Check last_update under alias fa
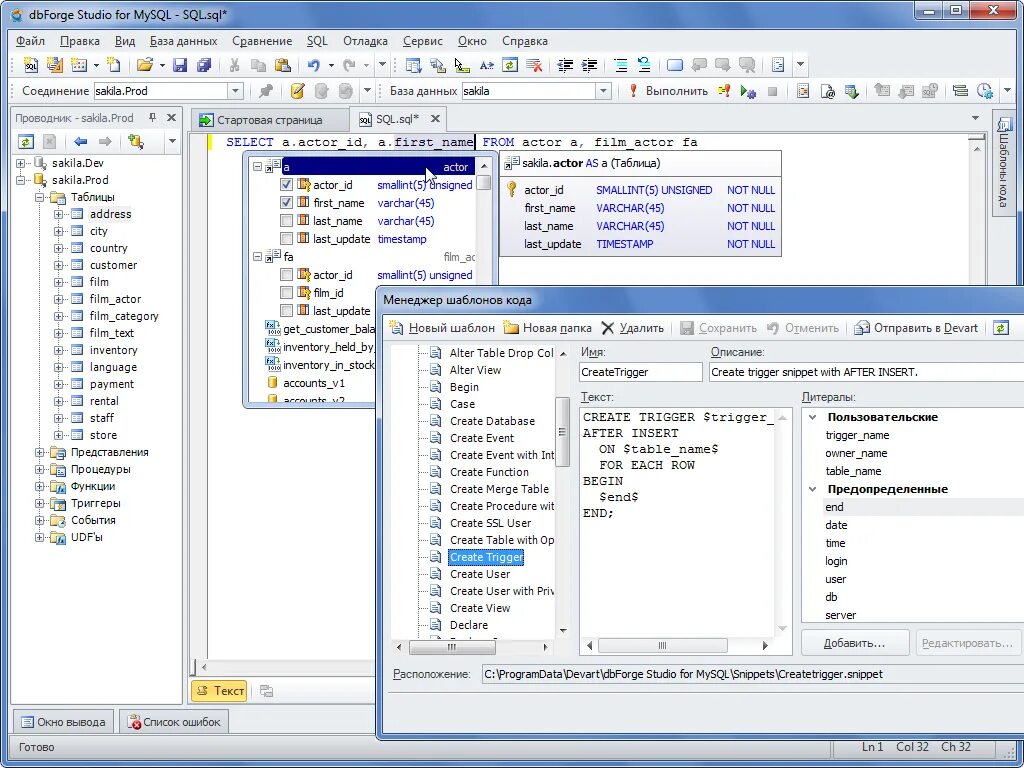 coord(286,311)
